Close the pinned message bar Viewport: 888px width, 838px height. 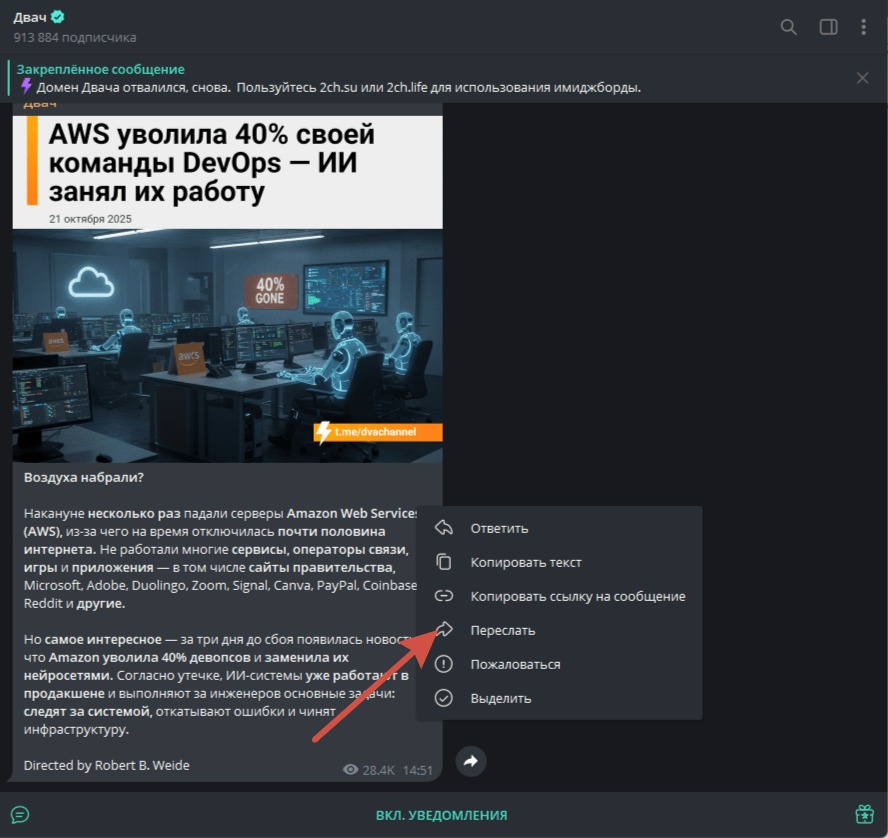click(862, 78)
